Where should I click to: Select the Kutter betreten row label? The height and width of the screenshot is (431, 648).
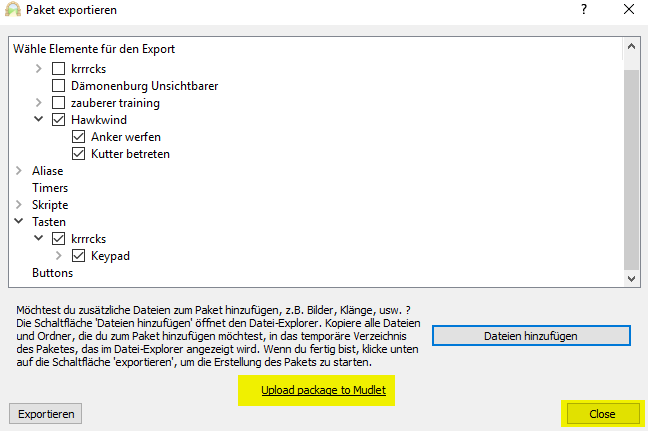tap(130, 154)
